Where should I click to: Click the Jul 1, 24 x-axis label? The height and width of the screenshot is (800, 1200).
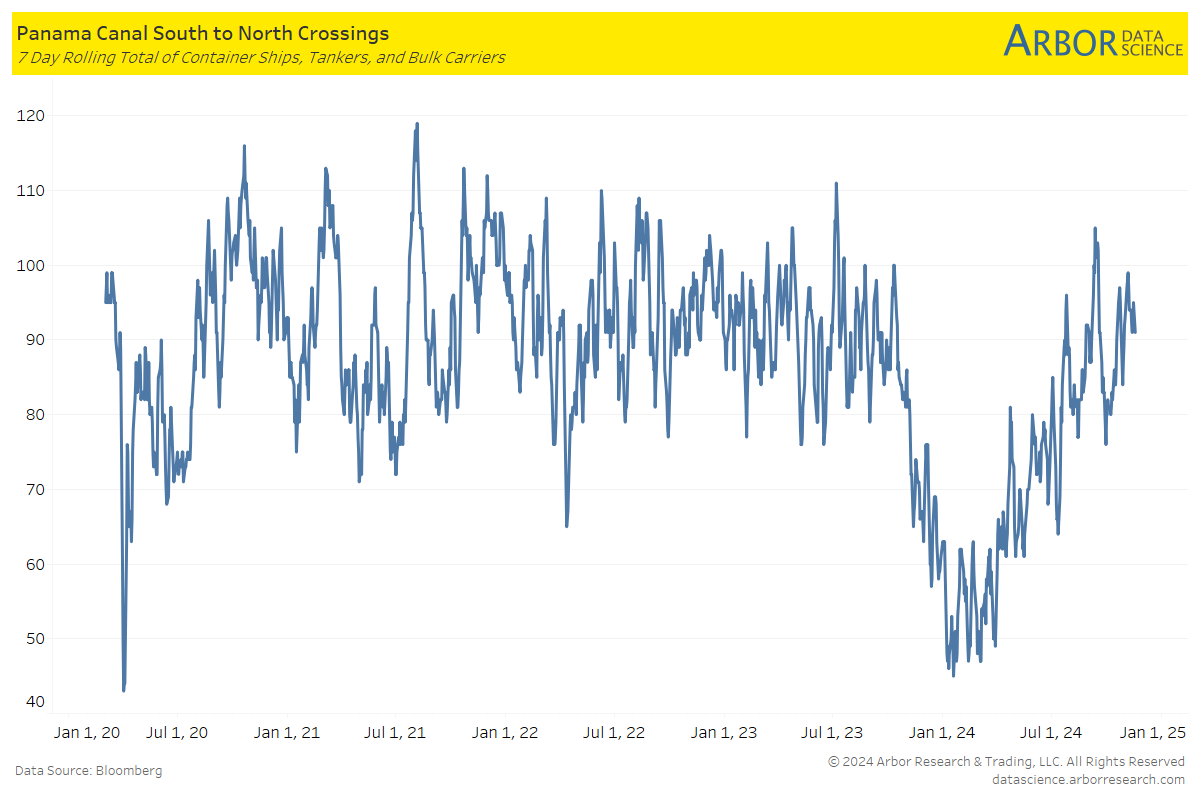1050,733
